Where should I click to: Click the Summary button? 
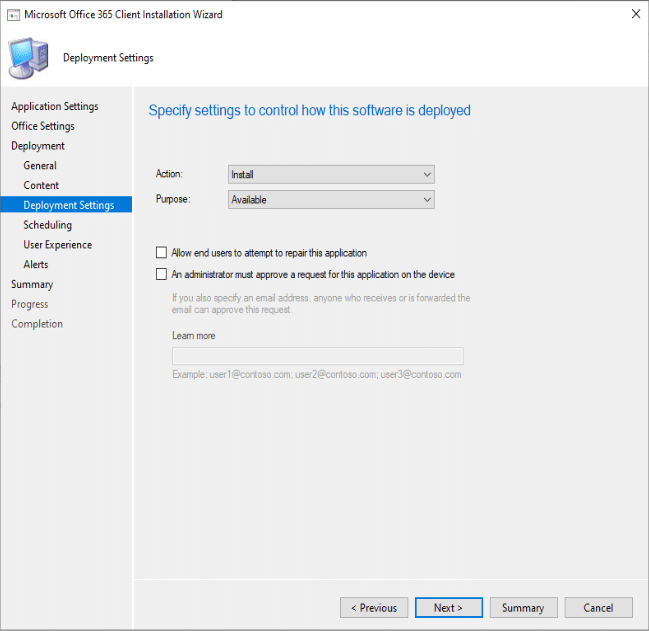point(522,607)
